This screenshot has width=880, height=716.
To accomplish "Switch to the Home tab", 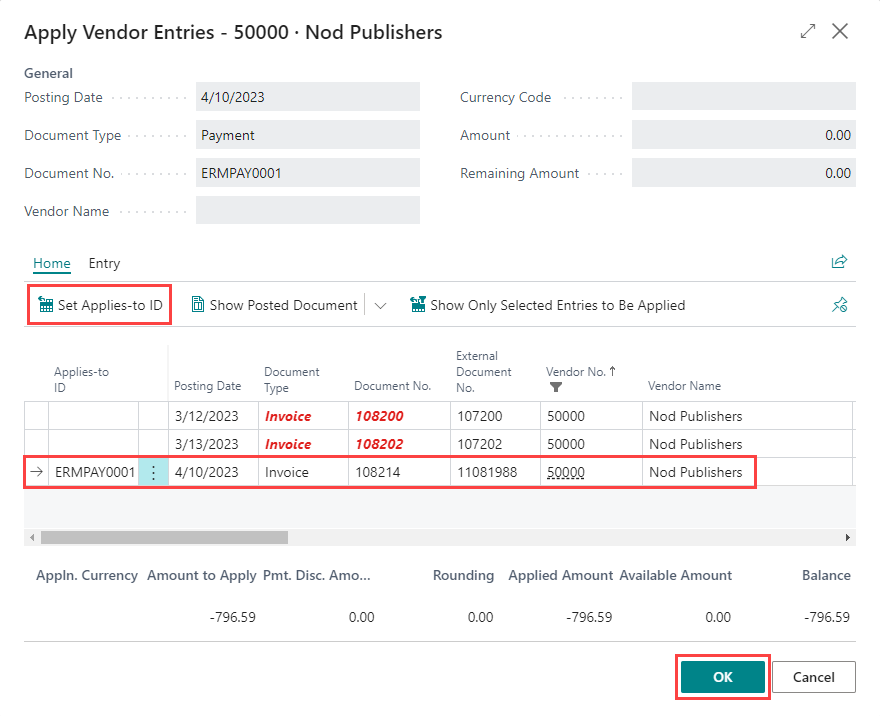I will pos(52,263).
